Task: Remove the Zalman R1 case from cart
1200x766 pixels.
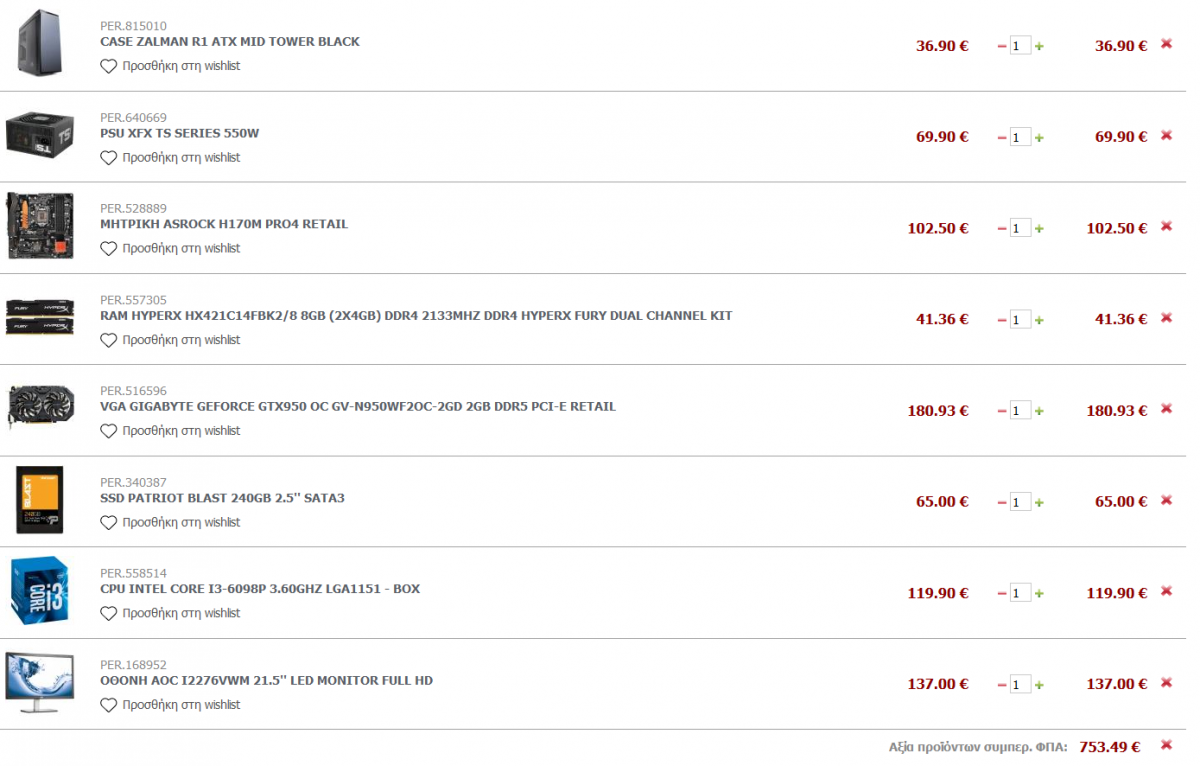Action: click(1166, 44)
